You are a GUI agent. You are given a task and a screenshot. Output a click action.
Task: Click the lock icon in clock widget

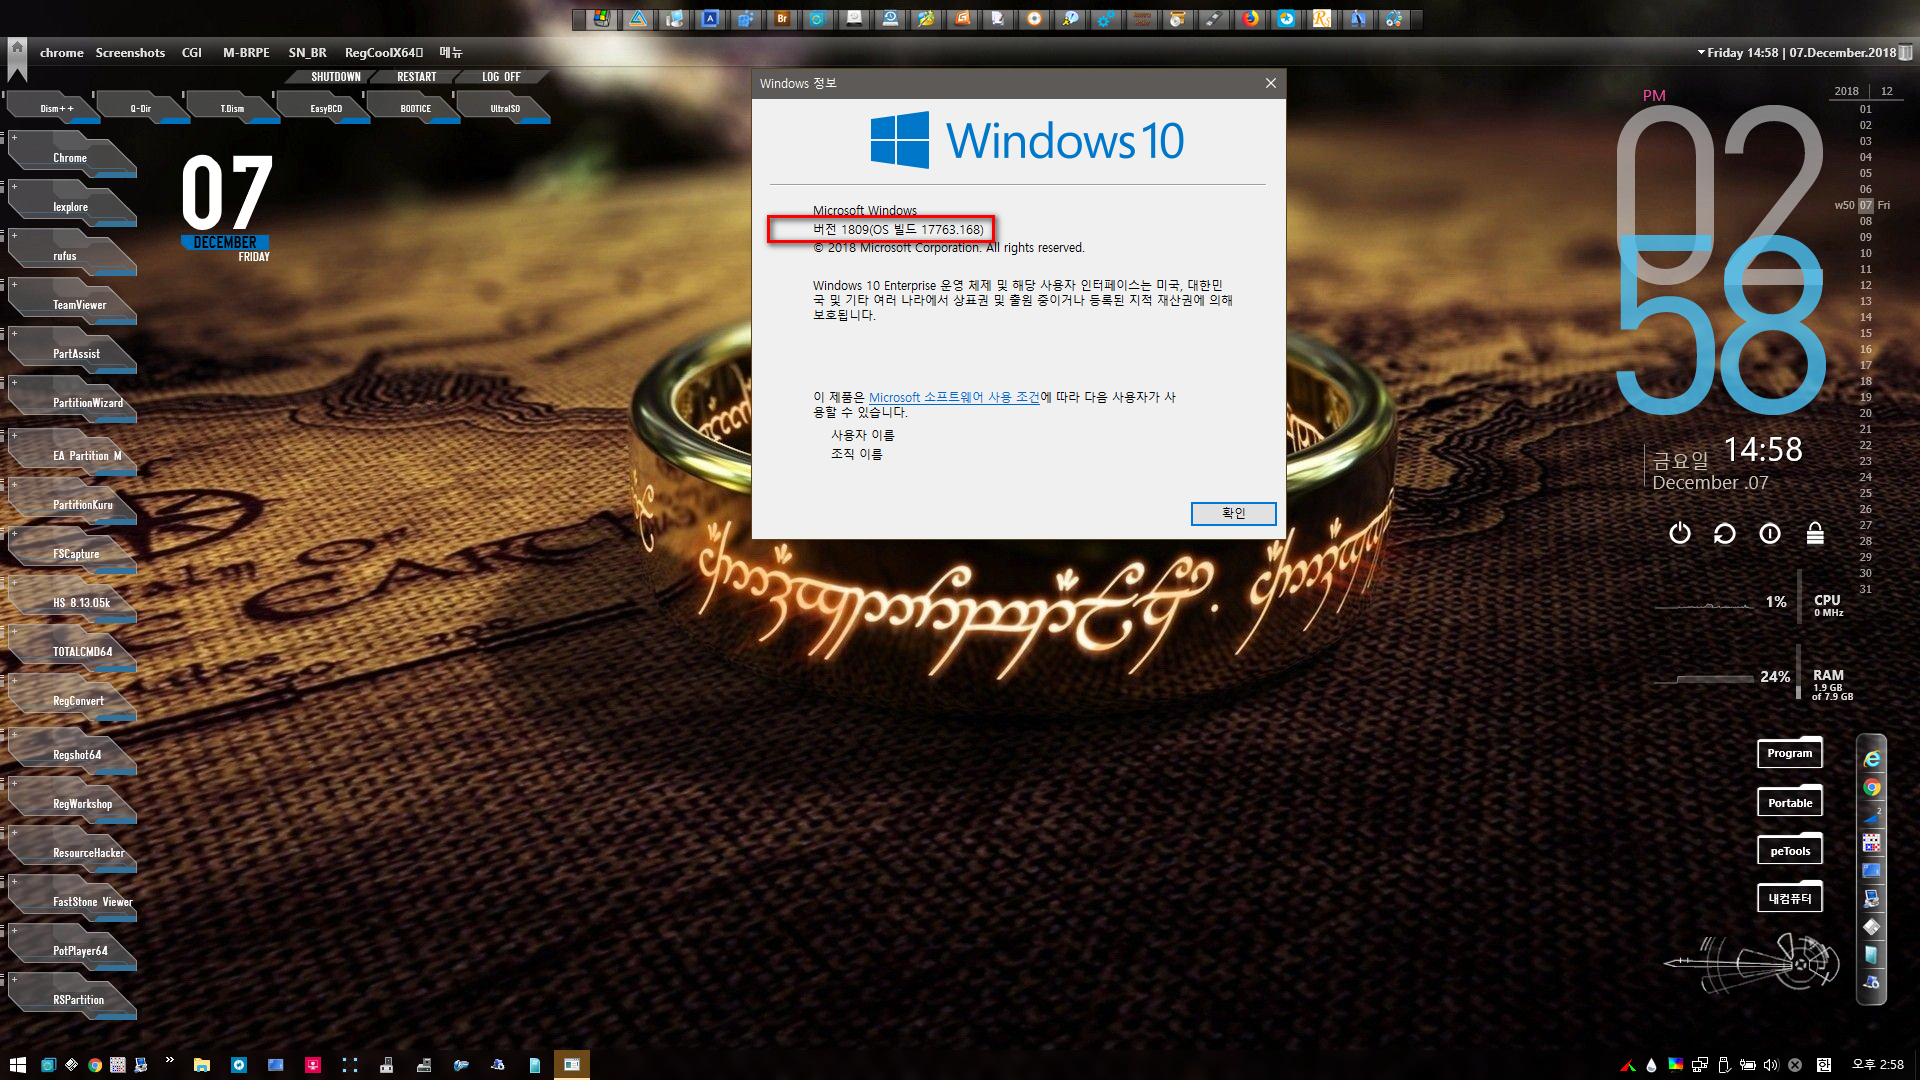[x=1815, y=534]
